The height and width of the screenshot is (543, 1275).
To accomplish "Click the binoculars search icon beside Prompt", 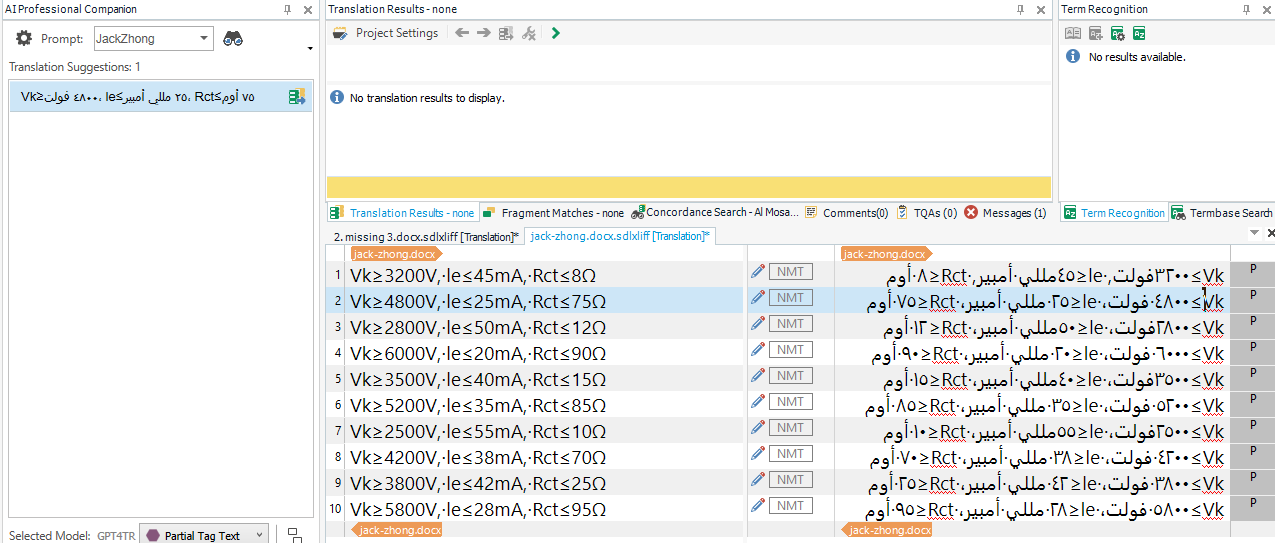I will click(234, 39).
